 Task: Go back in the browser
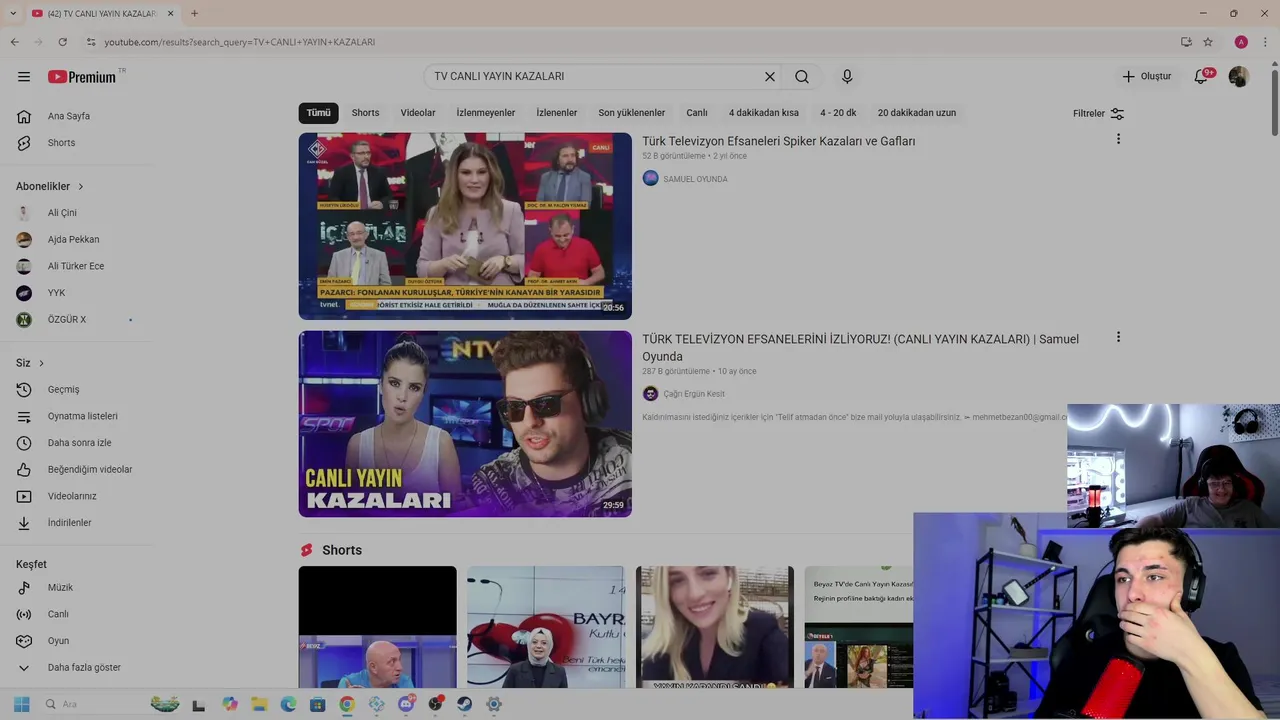[x=14, y=42]
